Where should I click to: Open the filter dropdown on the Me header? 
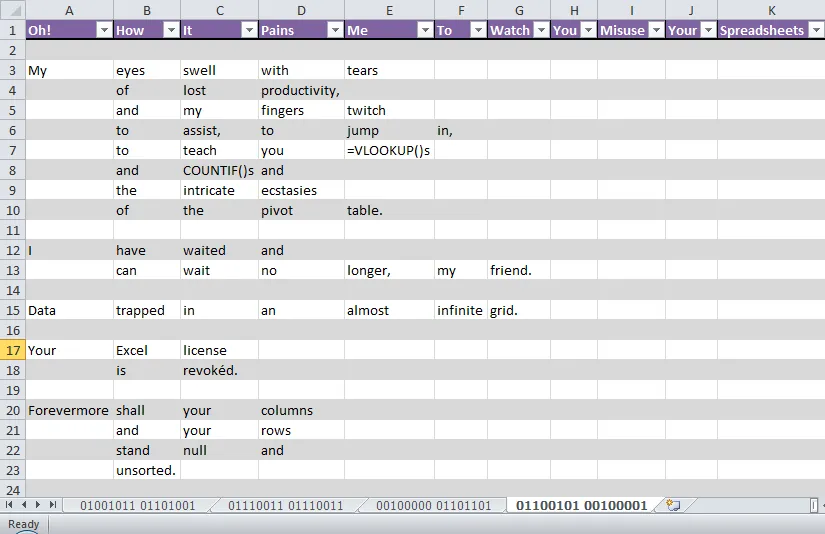click(425, 30)
